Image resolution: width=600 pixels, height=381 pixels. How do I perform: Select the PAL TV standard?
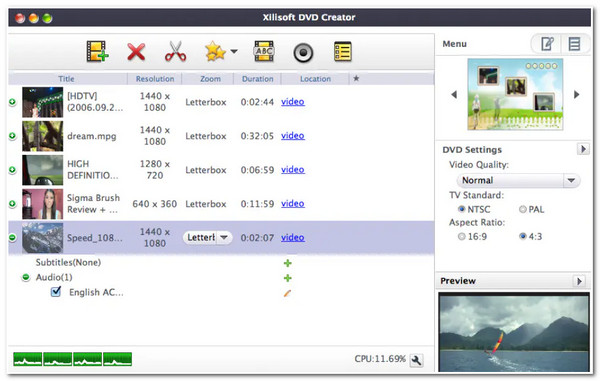point(522,209)
